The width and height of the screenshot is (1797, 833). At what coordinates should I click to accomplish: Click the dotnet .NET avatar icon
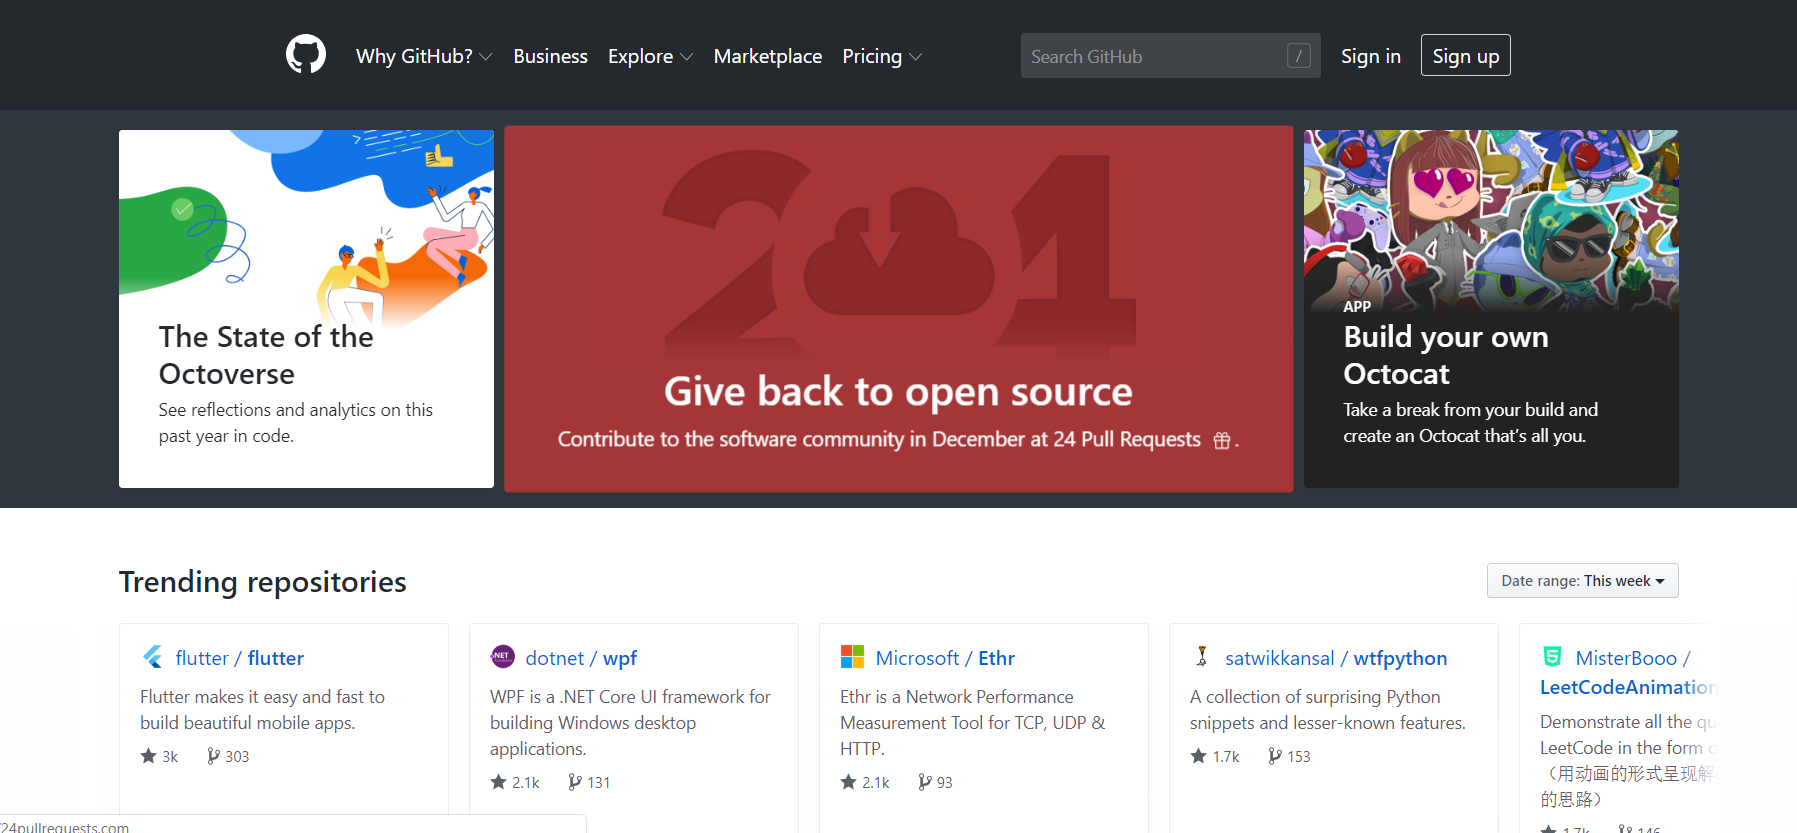[x=502, y=657]
